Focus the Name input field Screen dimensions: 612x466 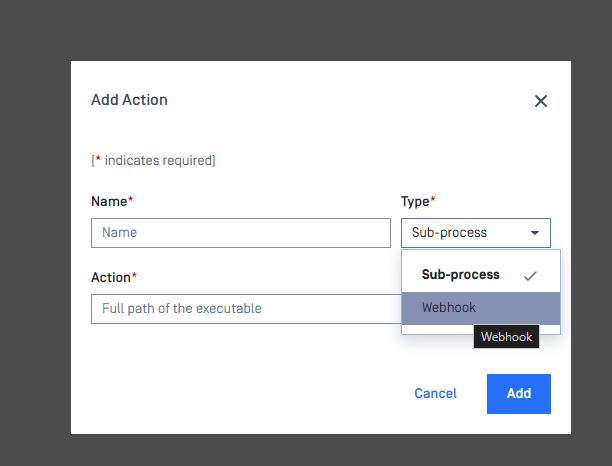[x=241, y=233]
